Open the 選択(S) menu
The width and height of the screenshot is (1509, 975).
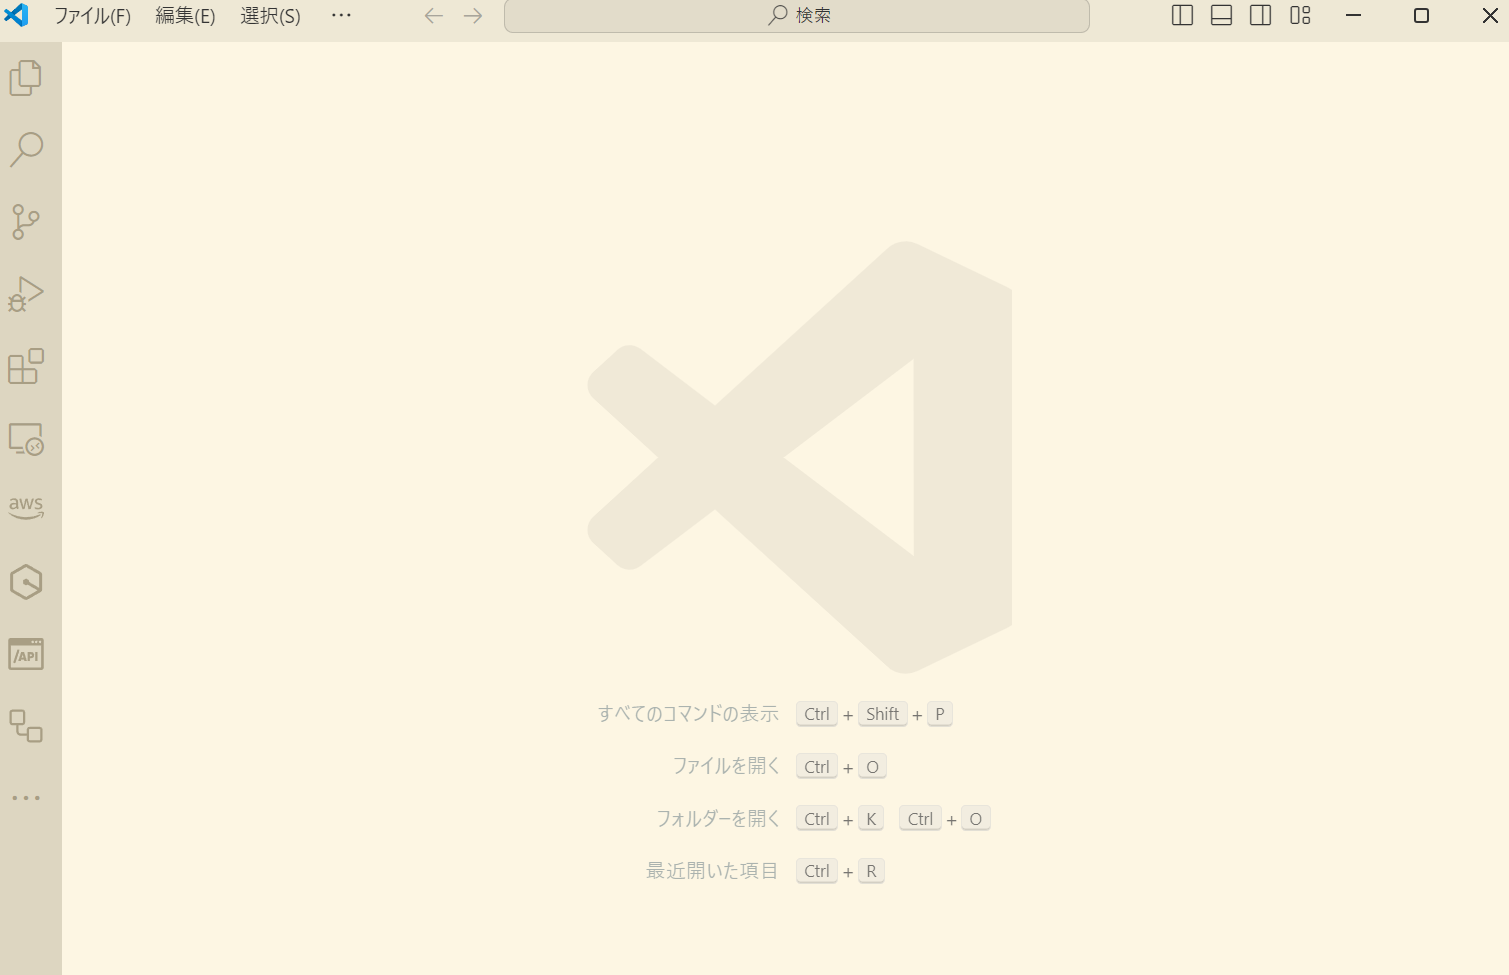[x=270, y=16]
